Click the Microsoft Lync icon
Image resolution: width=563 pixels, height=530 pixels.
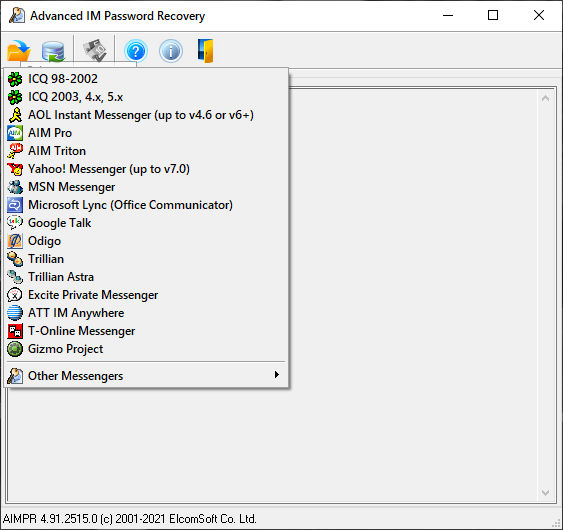point(15,205)
